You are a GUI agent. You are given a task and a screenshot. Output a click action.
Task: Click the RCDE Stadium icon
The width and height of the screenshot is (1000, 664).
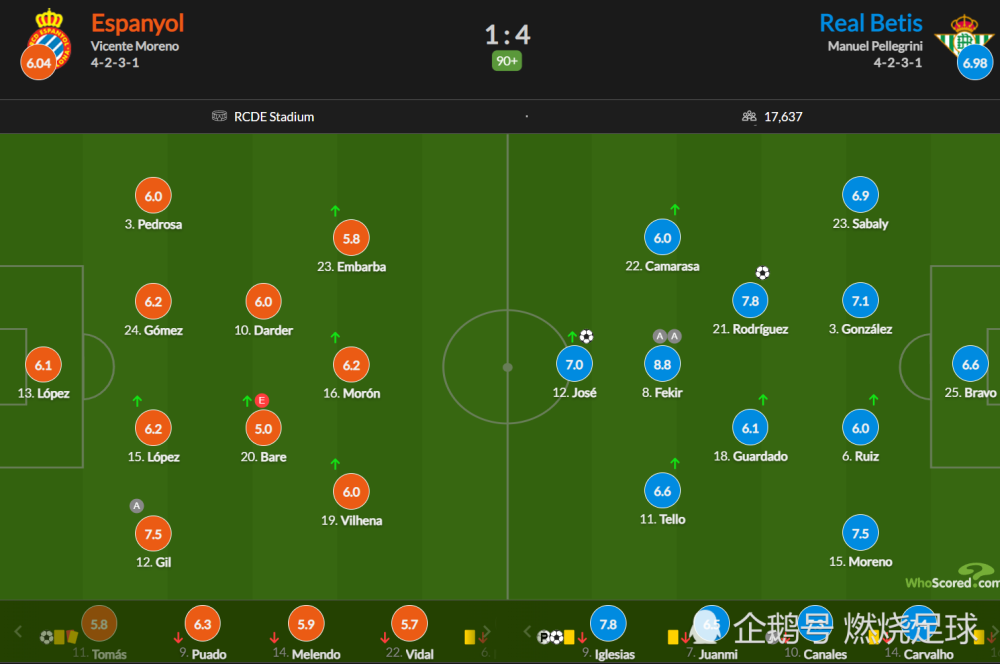click(219, 116)
